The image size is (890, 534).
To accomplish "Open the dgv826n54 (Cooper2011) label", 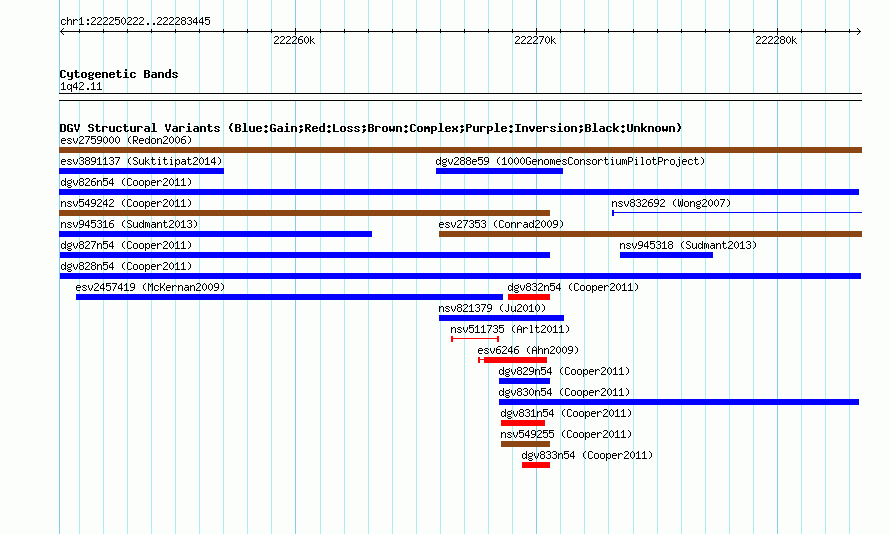I will pyautogui.click(x=126, y=182).
